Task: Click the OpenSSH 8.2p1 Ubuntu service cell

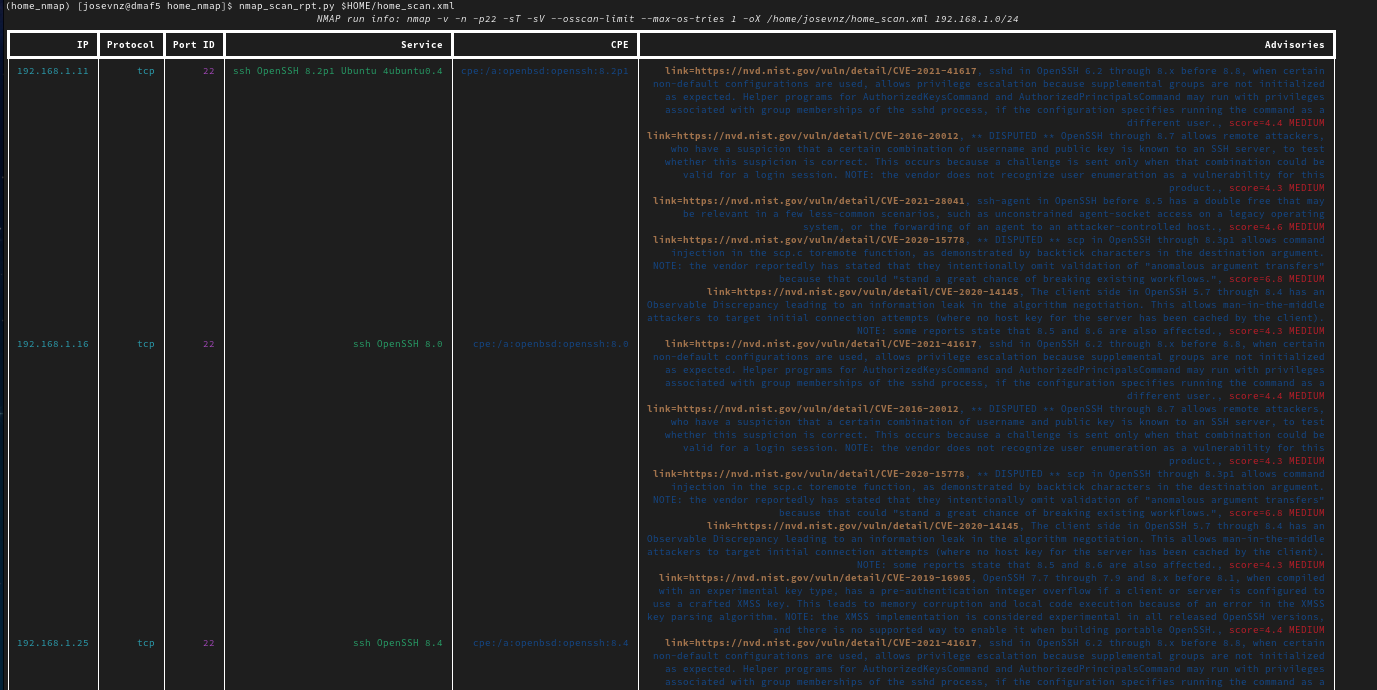Action: (x=337, y=71)
